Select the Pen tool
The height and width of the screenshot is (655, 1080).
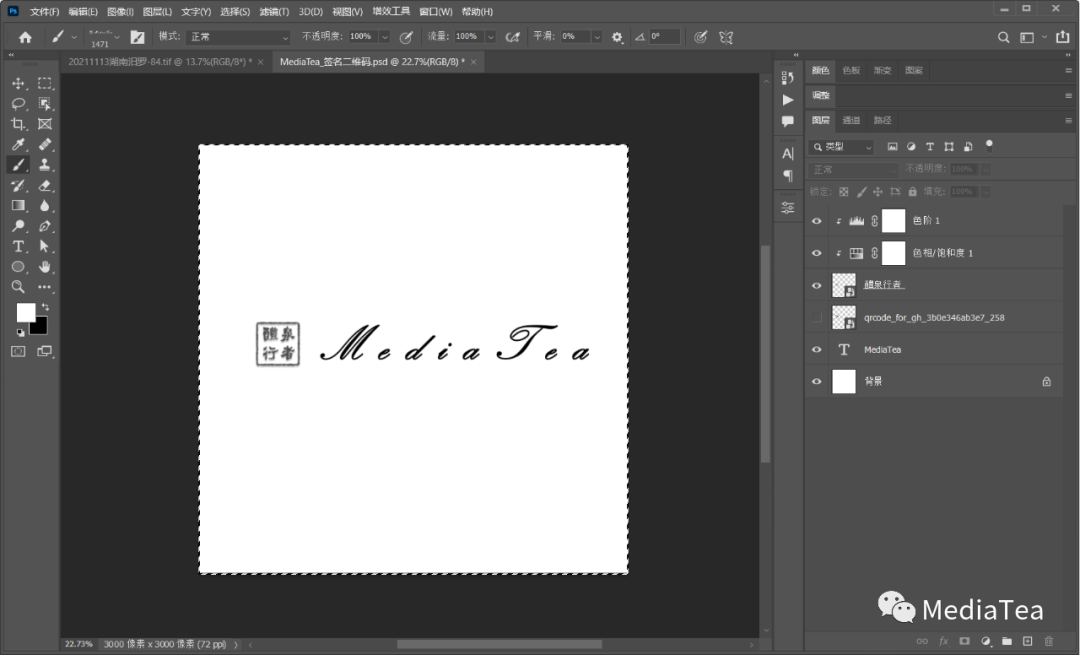(45, 226)
